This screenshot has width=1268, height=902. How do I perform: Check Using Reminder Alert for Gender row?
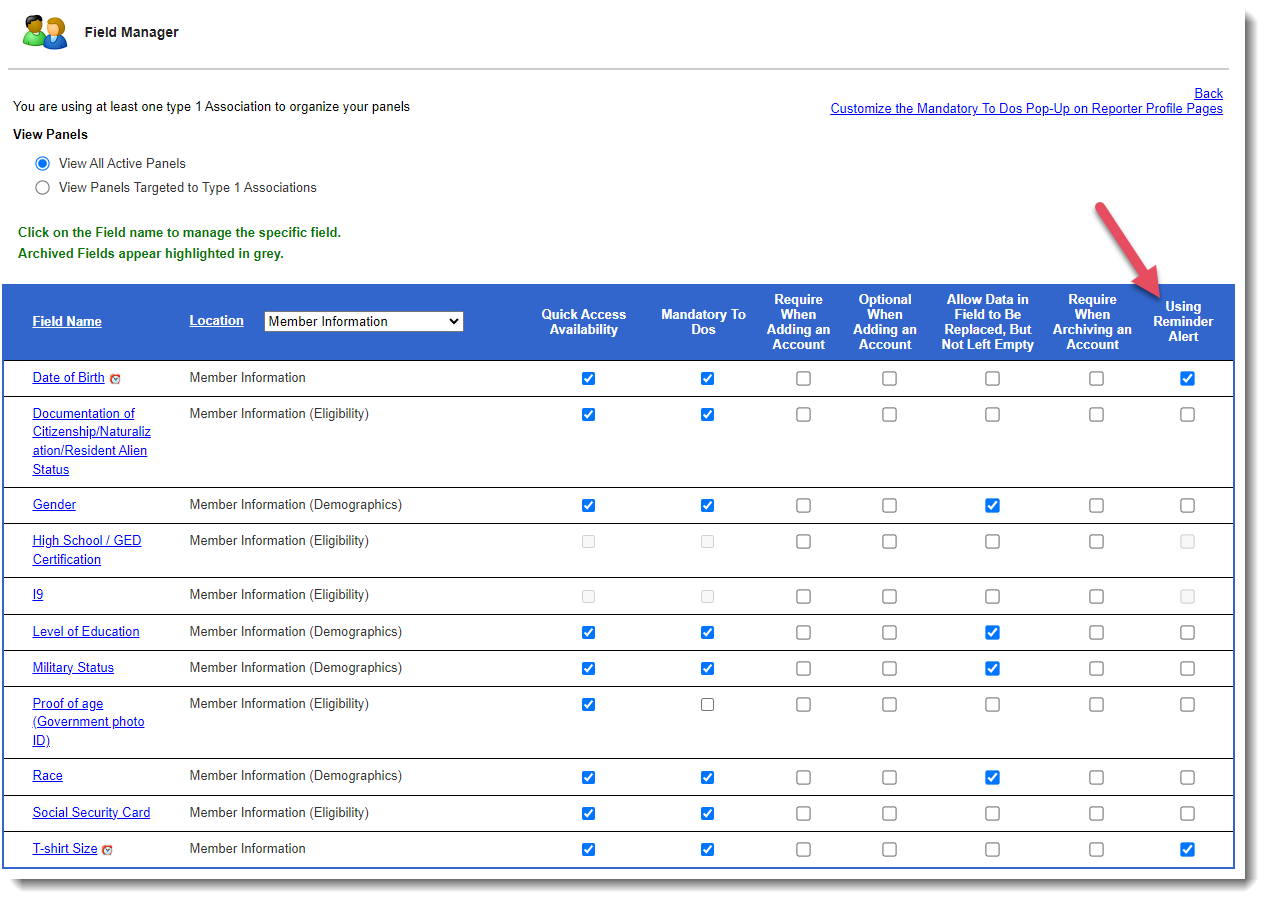[x=1187, y=506]
